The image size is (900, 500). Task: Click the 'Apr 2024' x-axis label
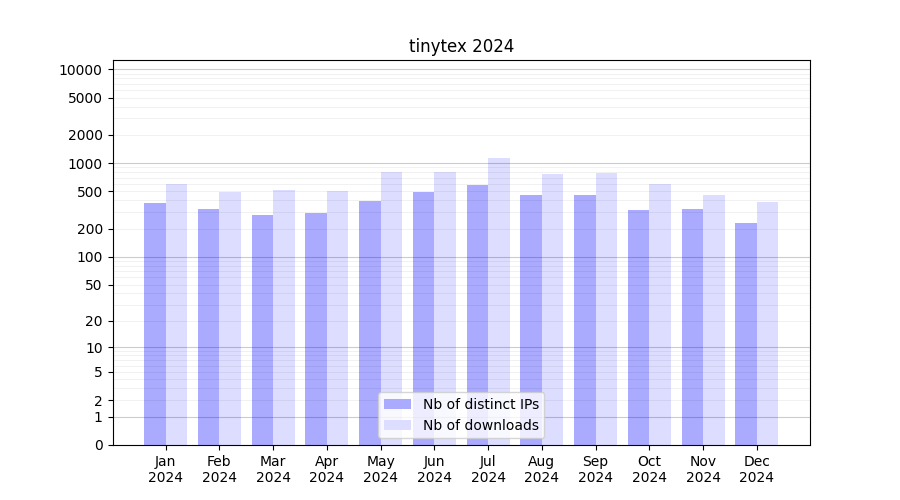click(x=327, y=469)
